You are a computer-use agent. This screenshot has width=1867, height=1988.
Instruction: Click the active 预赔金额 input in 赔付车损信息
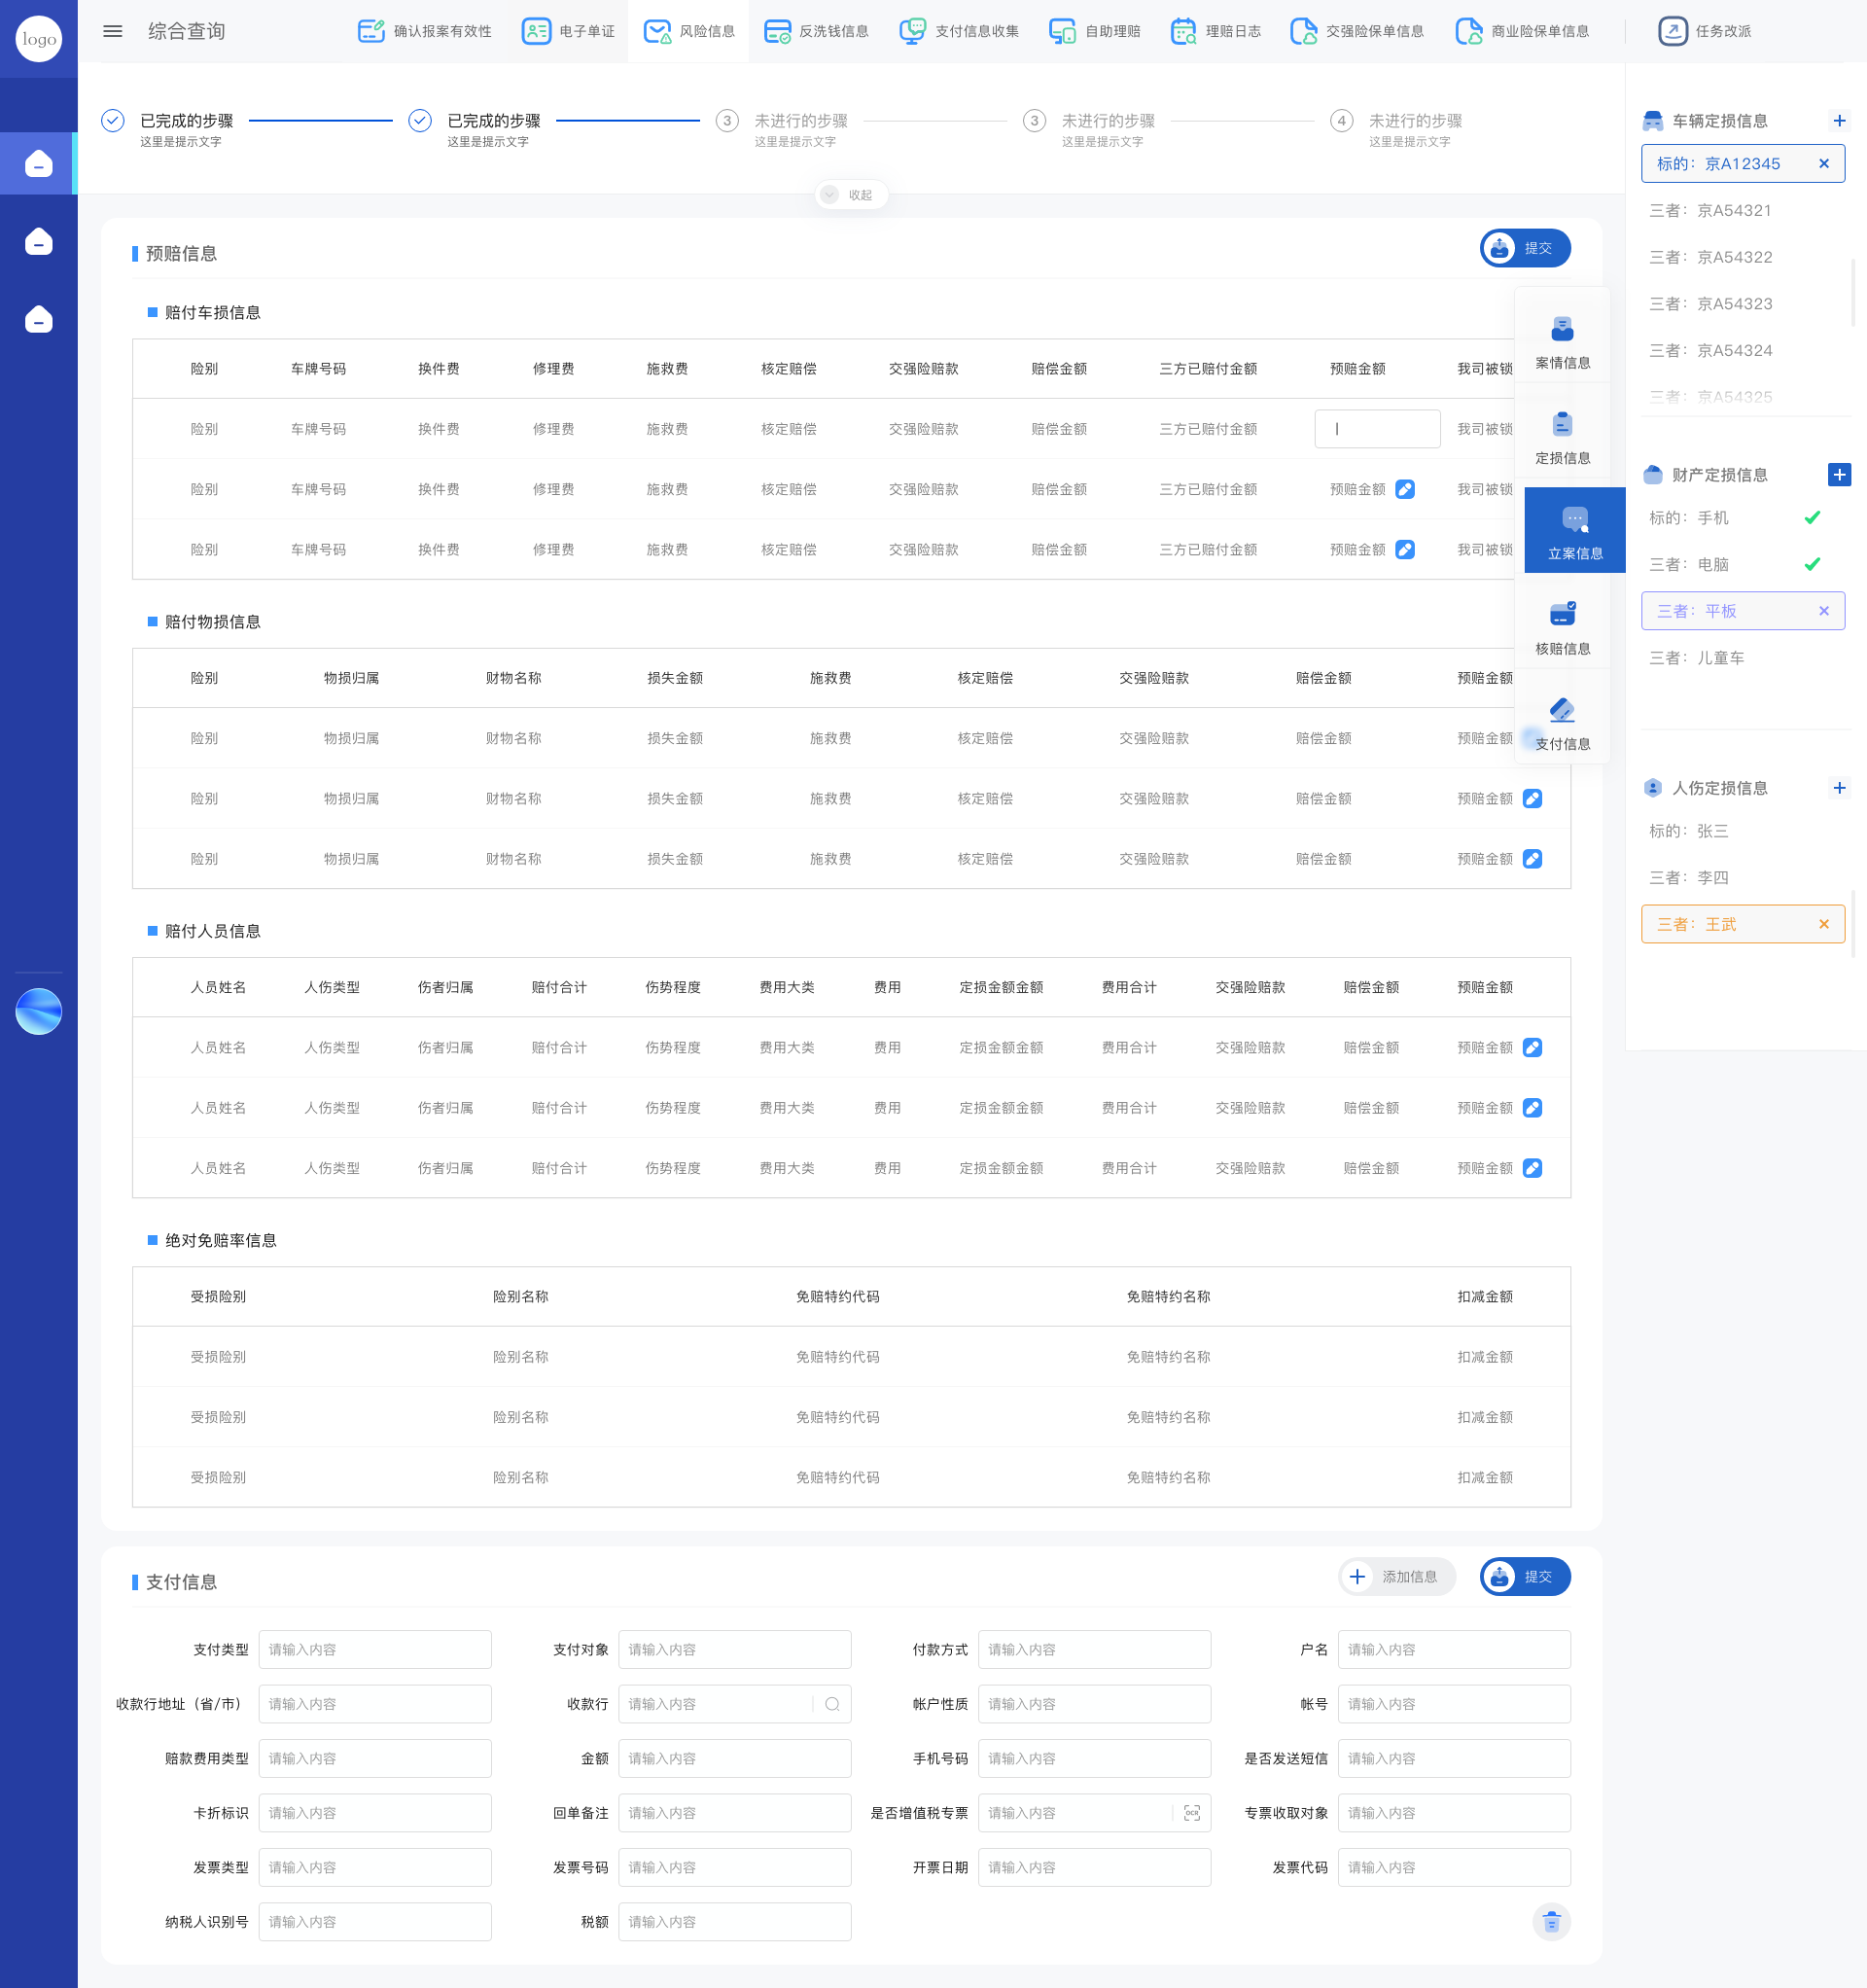(x=1377, y=429)
